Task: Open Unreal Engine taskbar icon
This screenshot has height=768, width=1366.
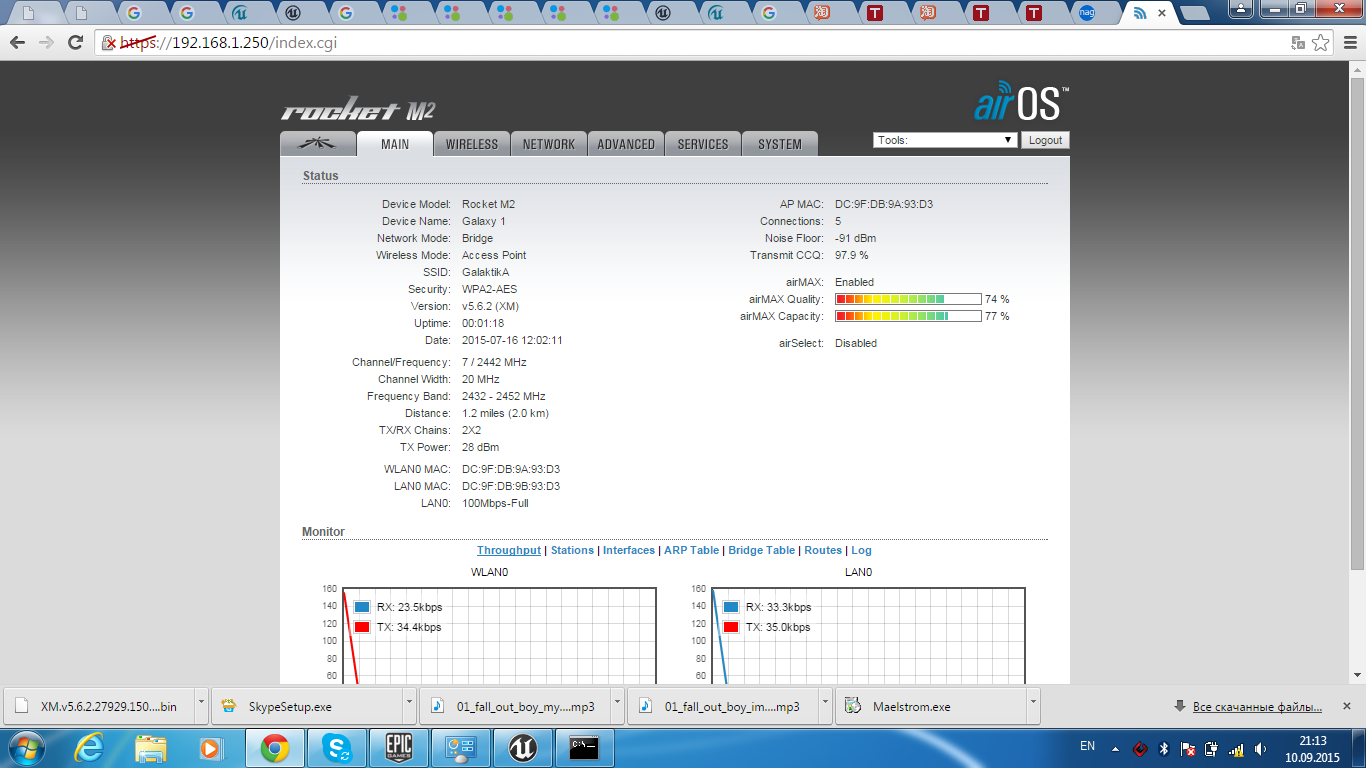Action: pyautogui.click(x=522, y=747)
